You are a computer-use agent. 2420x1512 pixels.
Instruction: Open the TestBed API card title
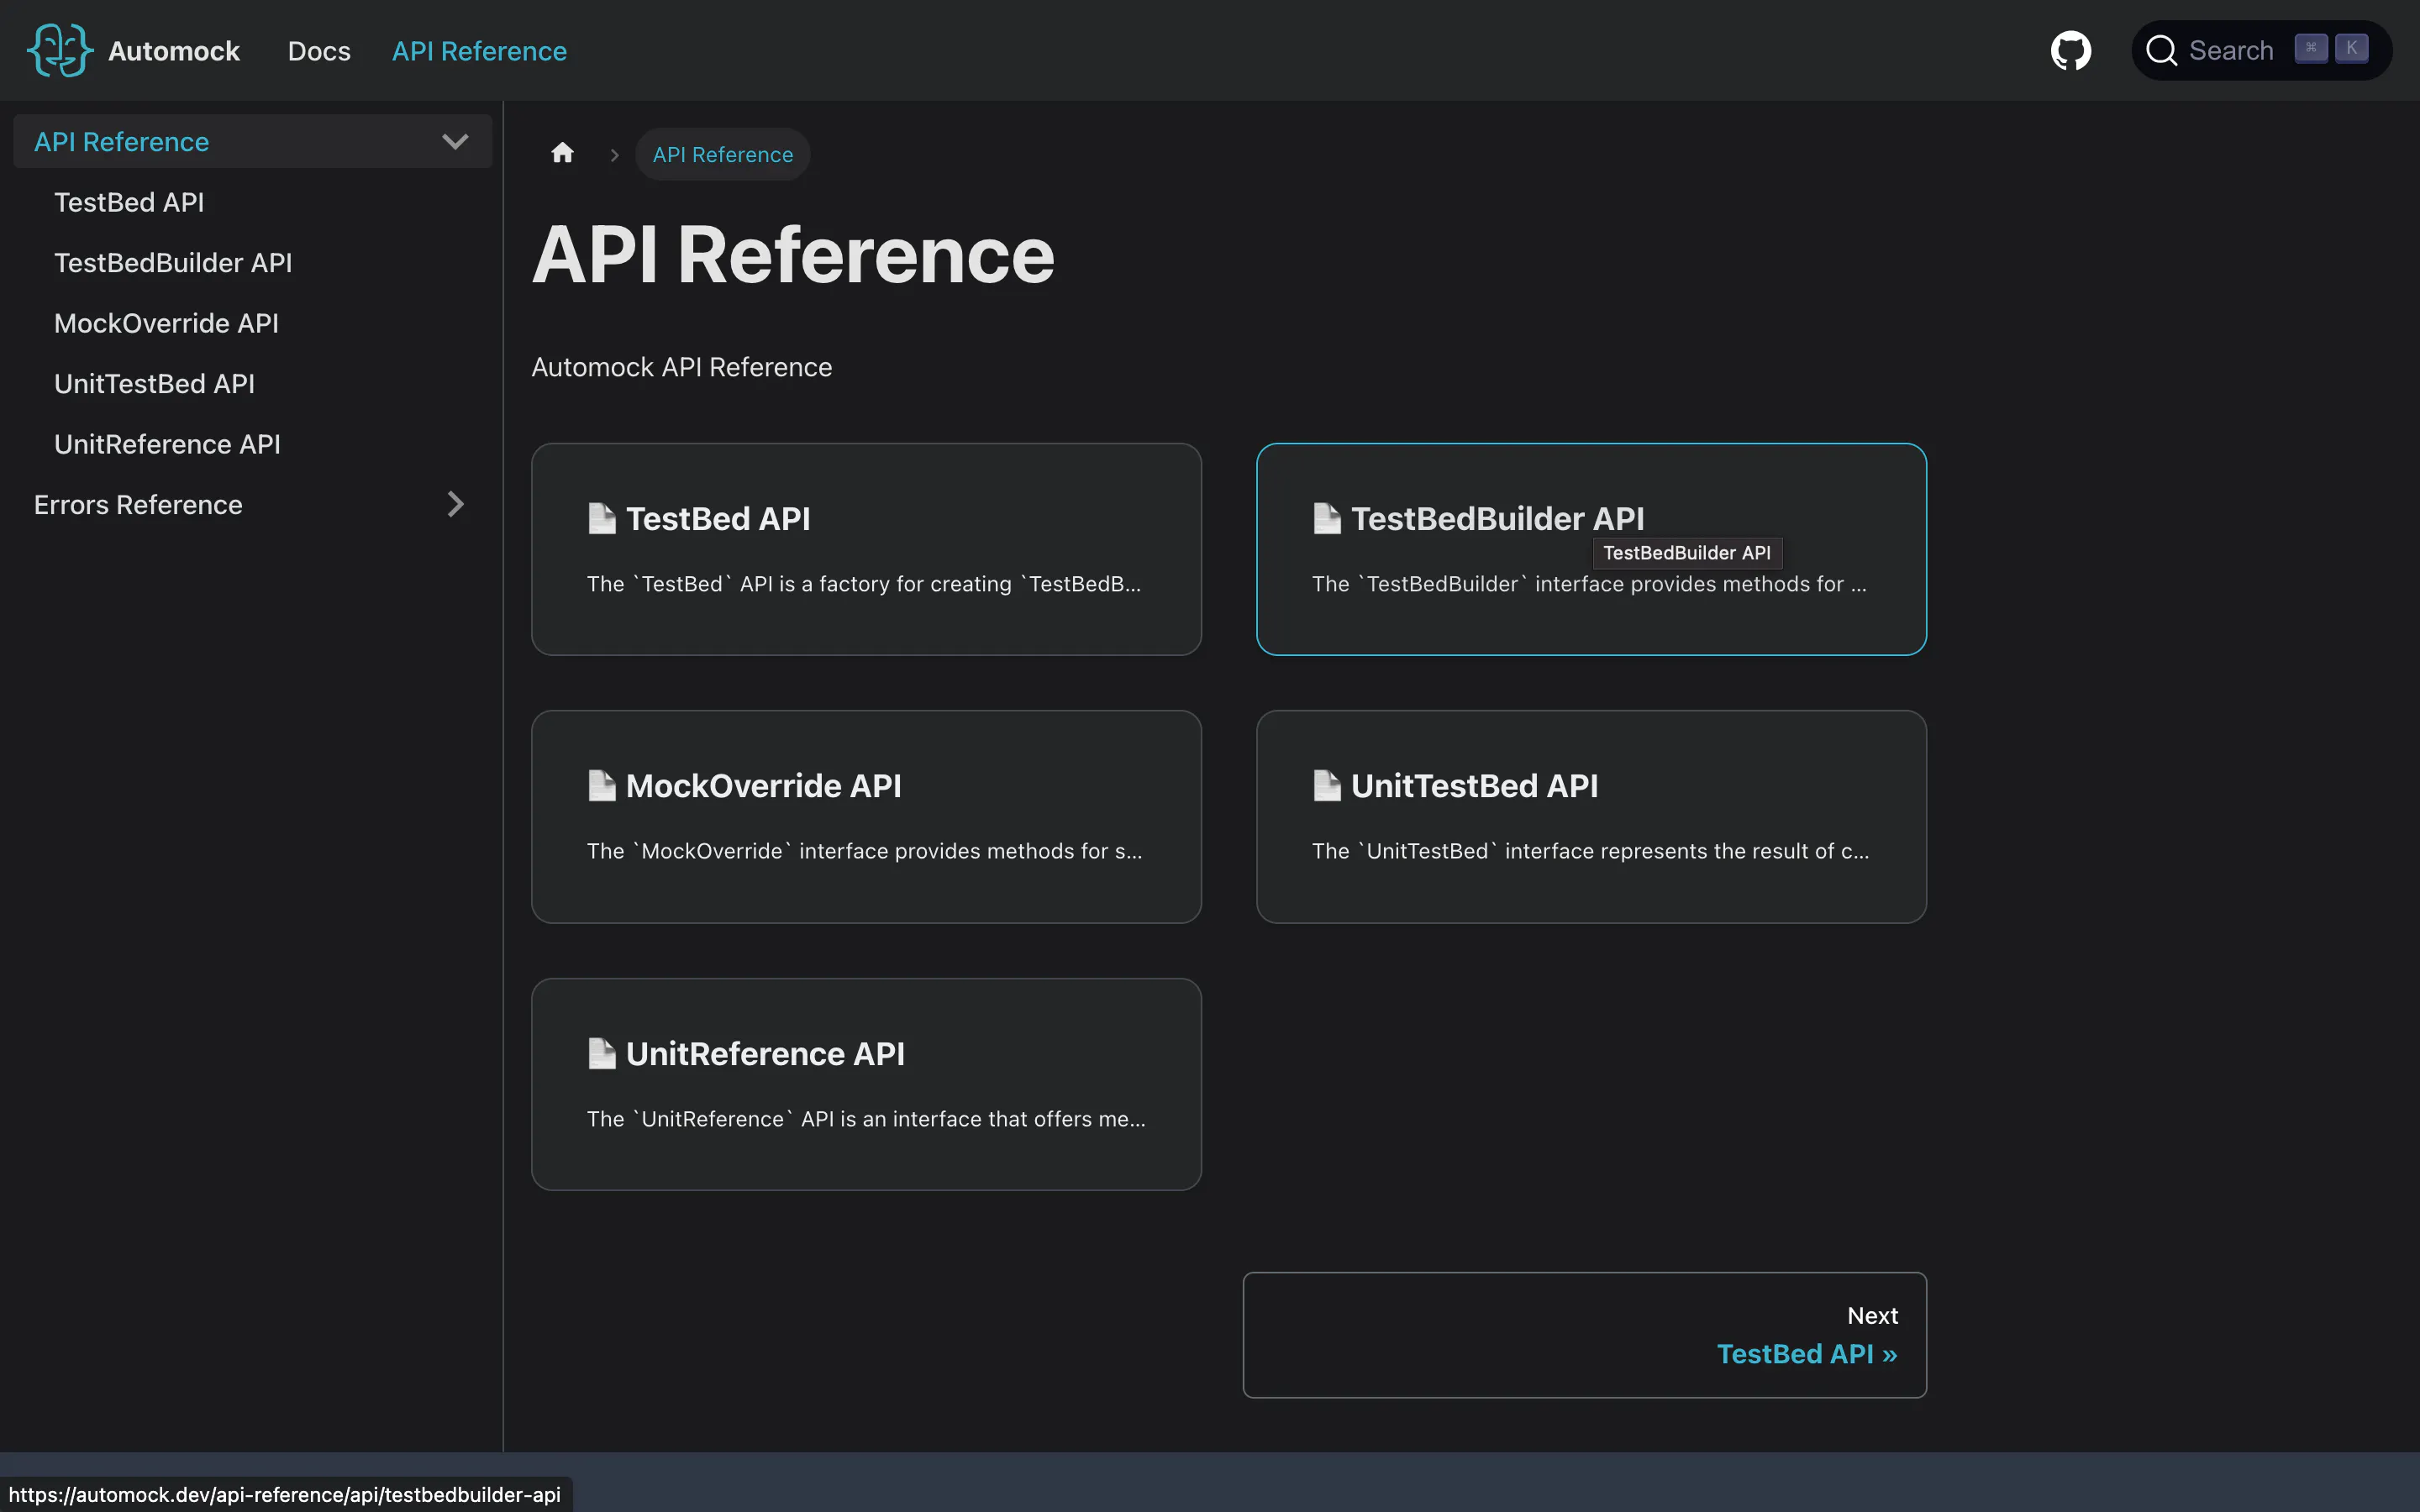(718, 518)
